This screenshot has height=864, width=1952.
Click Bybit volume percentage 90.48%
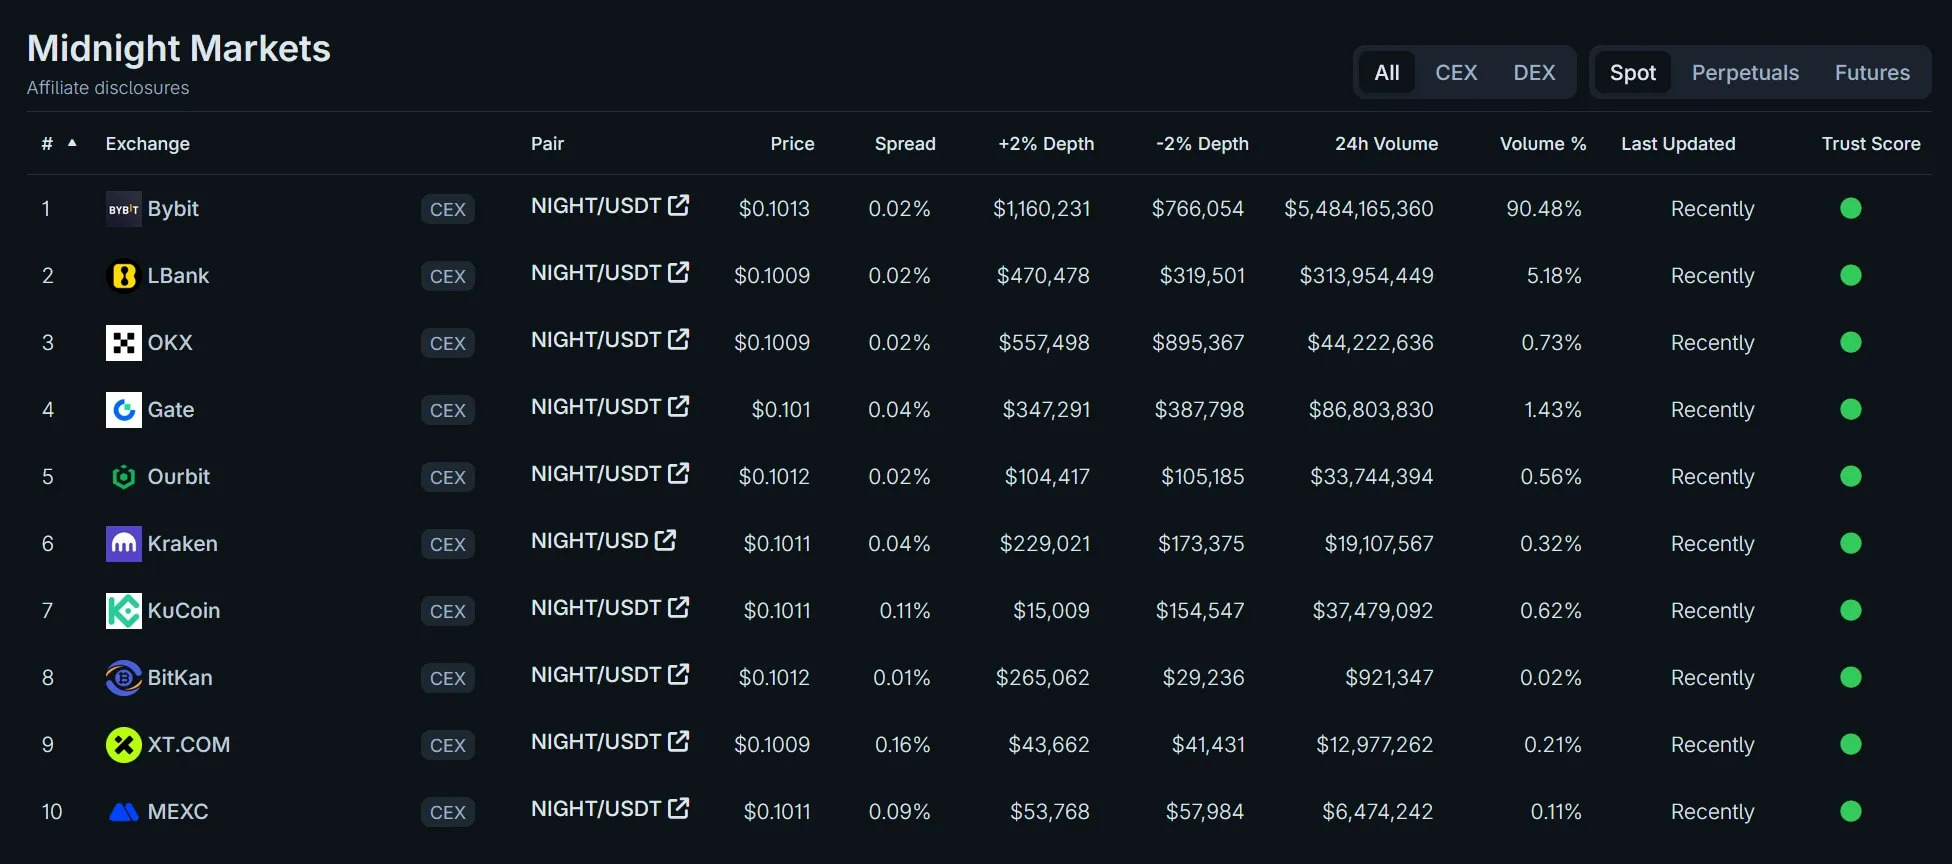pyautogui.click(x=1544, y=209)
